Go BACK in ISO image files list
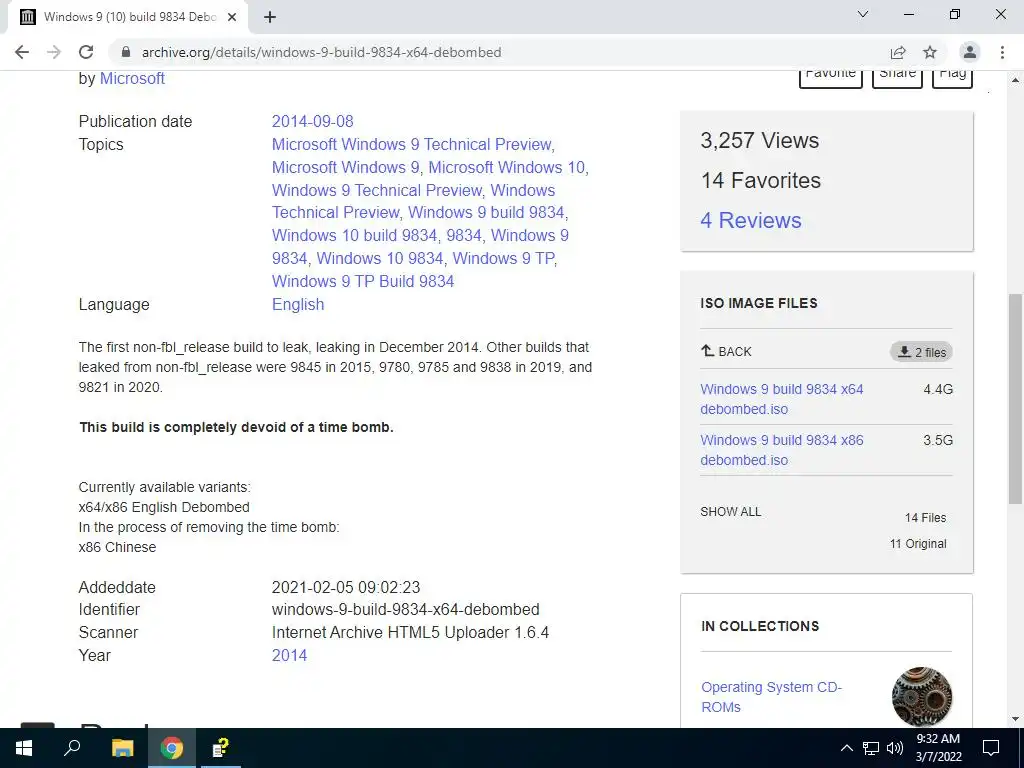 [x=726, y=352]
